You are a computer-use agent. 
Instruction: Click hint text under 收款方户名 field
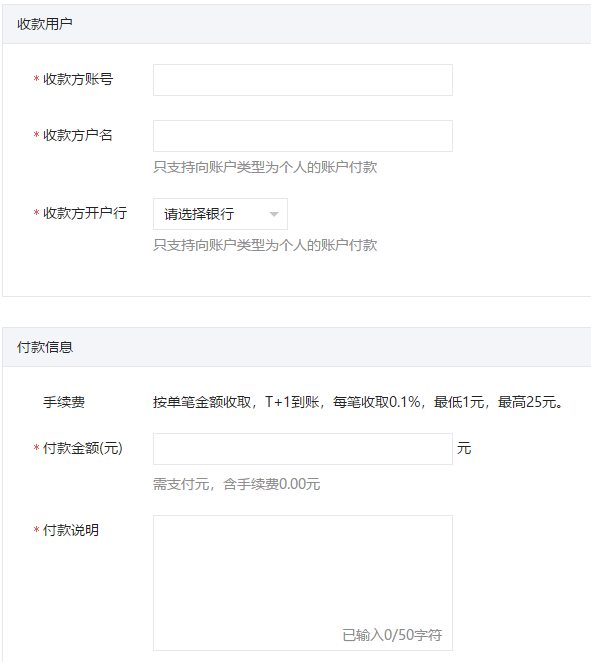coord(265,167)
